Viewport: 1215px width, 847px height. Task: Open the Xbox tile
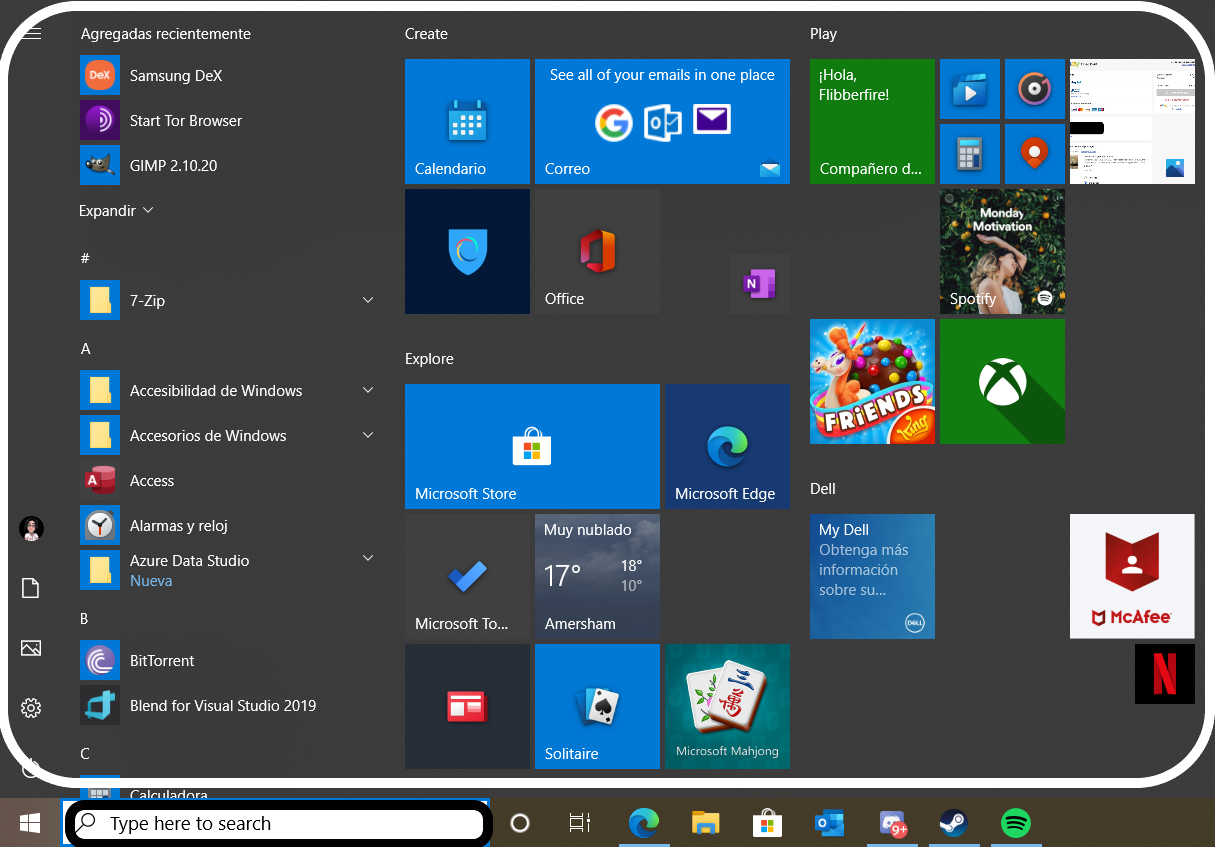tap(1002, 381)
